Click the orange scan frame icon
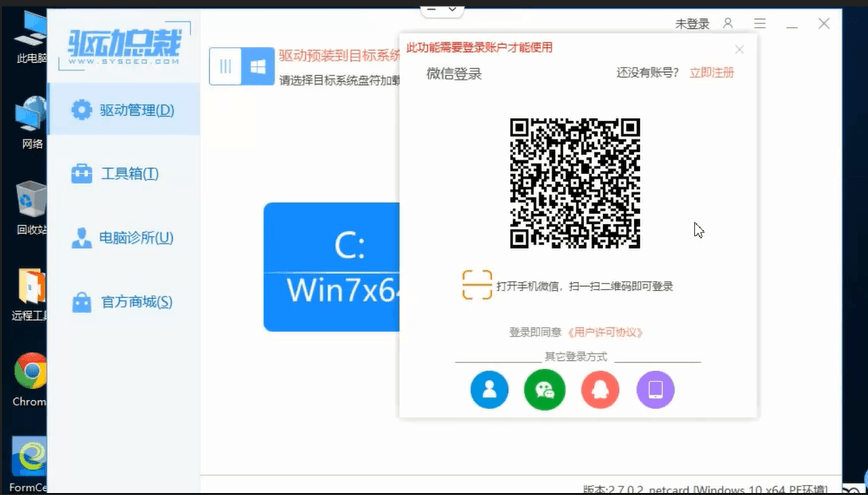Screen dimensions: 868x495 click(477, 285)
